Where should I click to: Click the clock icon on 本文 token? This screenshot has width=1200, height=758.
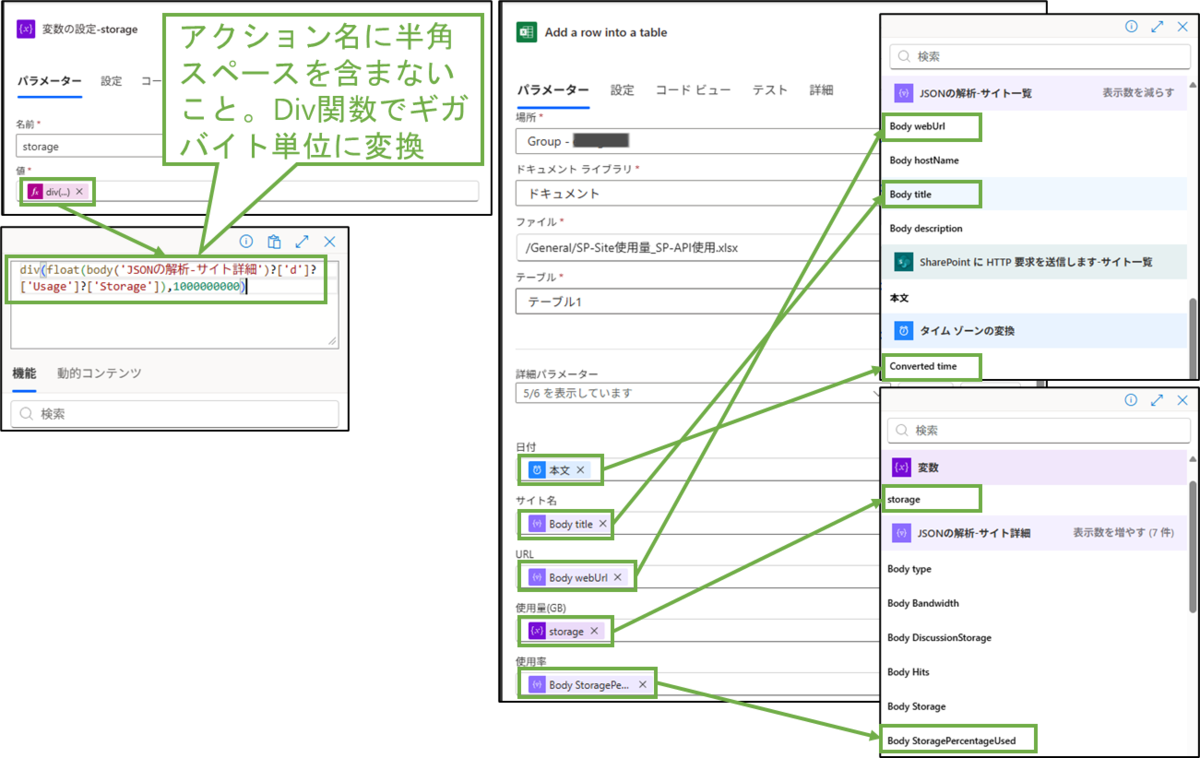(536, 469)
